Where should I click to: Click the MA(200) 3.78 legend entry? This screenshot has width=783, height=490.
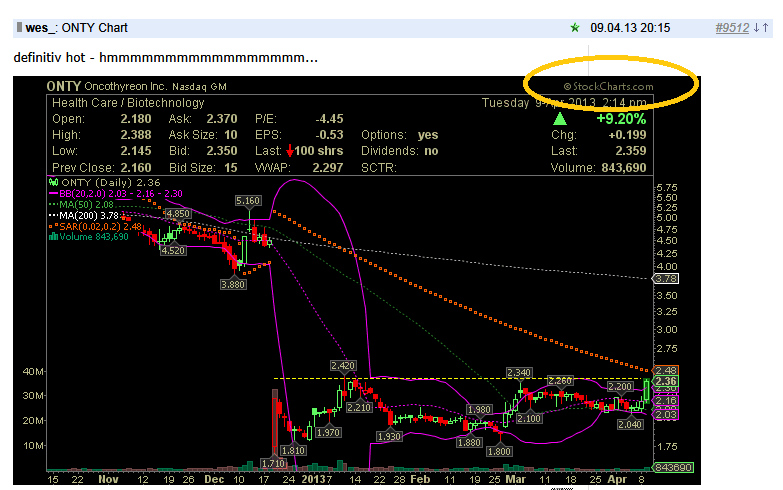click(84, 216)
